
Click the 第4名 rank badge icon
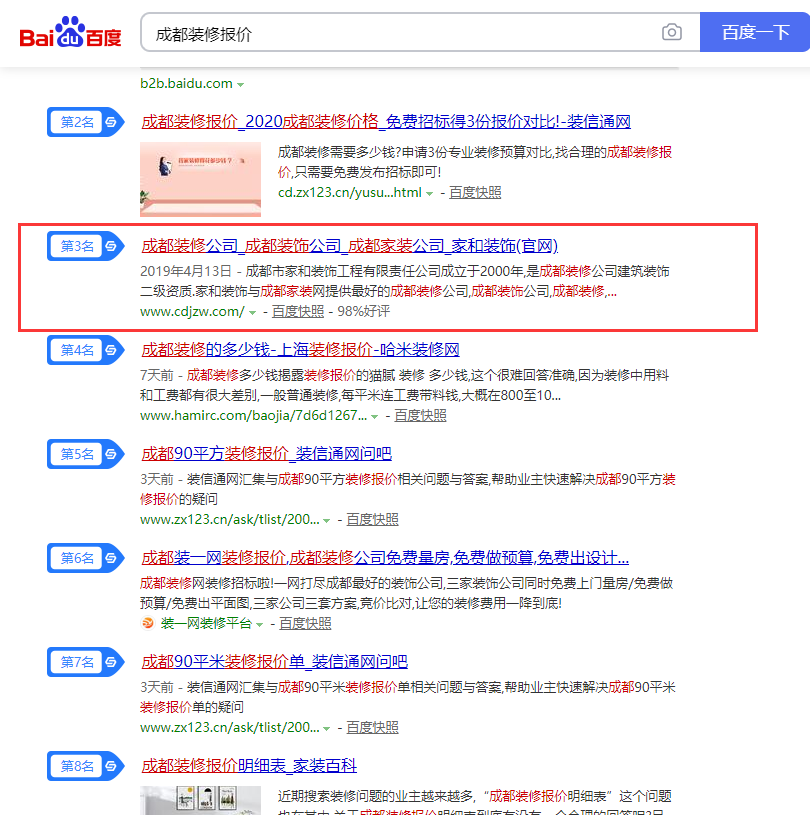(85, 350)
